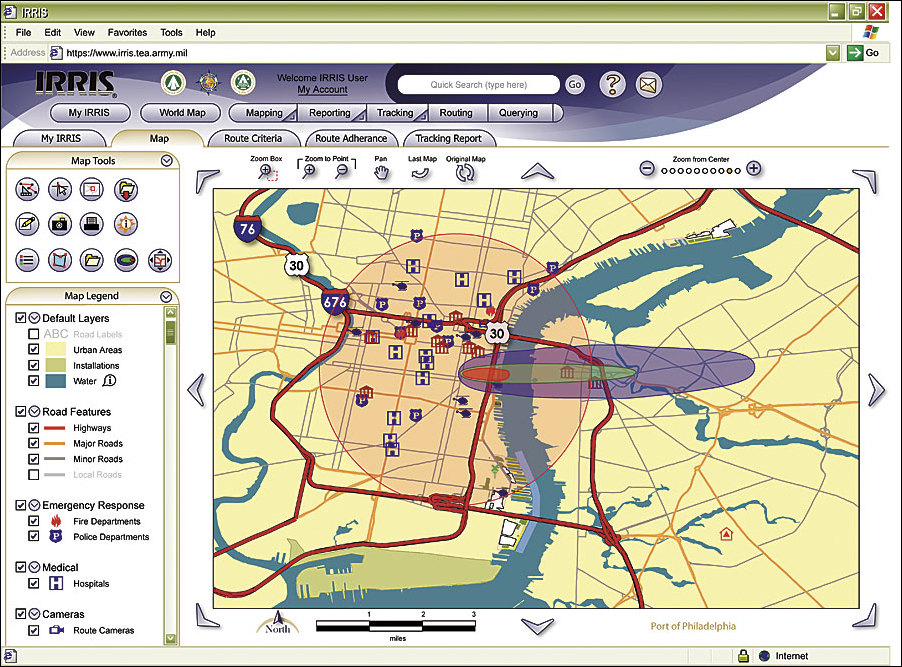Click the map re-center arrows tool

160,260
